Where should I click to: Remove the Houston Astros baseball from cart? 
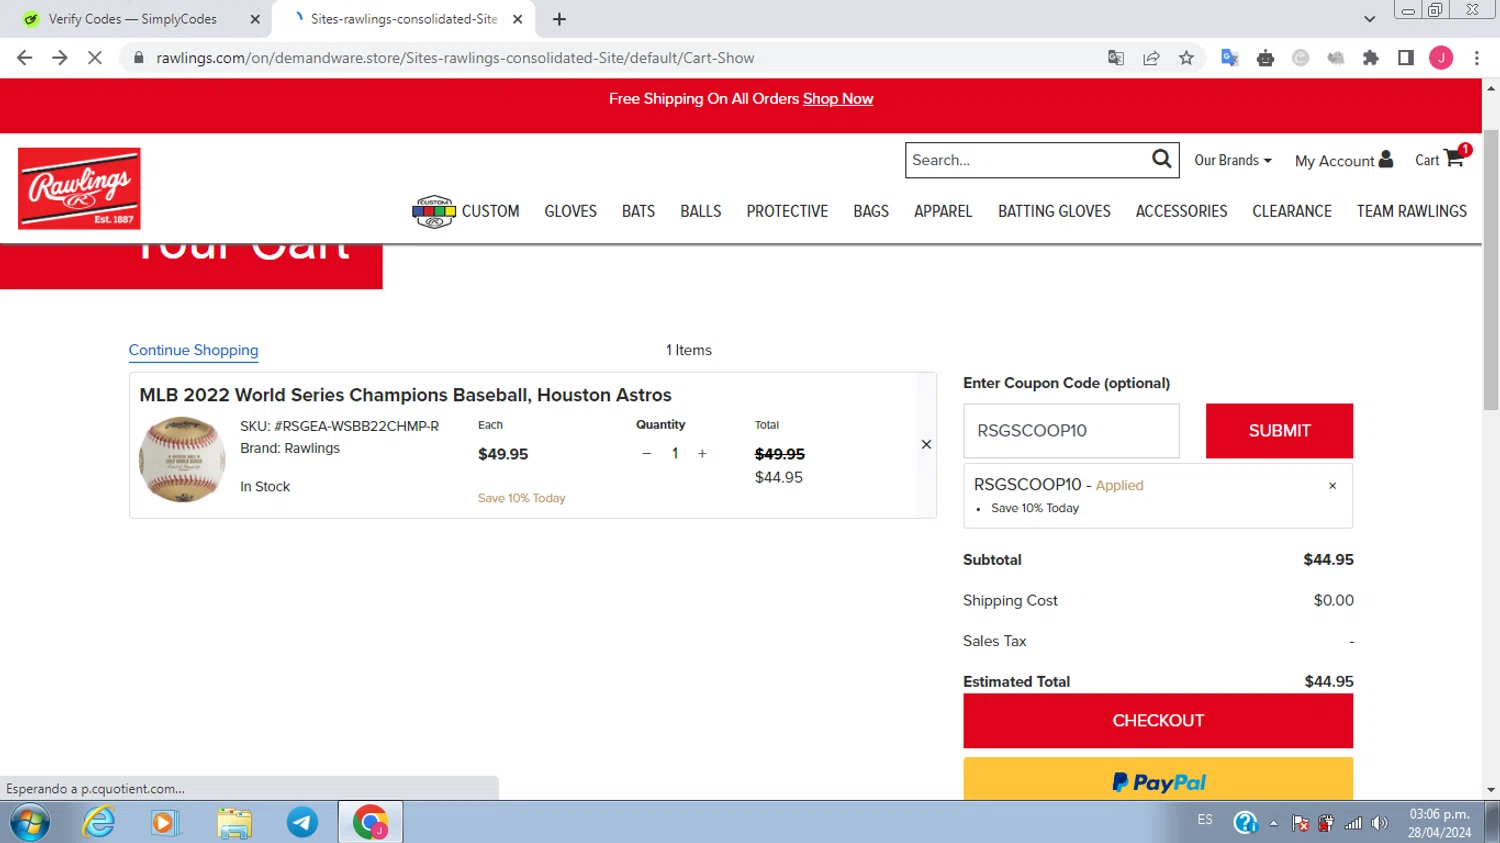click(926, 445)
